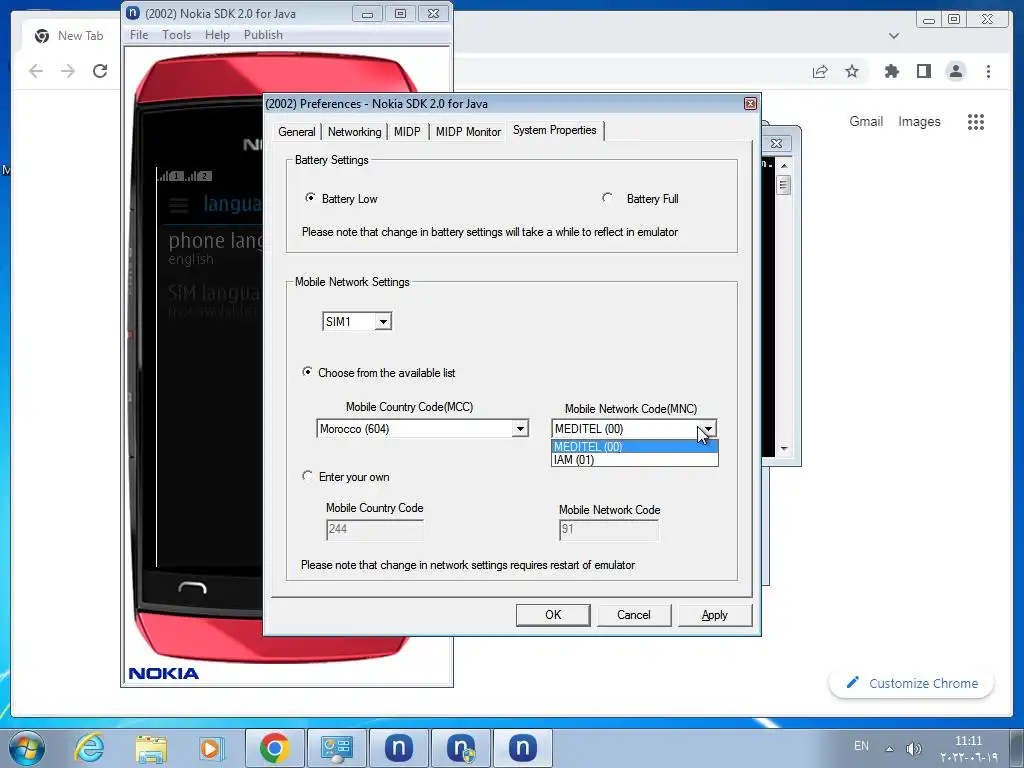Switch to the Networking tab
The image size is (1024, 768).
pos(354,132)
